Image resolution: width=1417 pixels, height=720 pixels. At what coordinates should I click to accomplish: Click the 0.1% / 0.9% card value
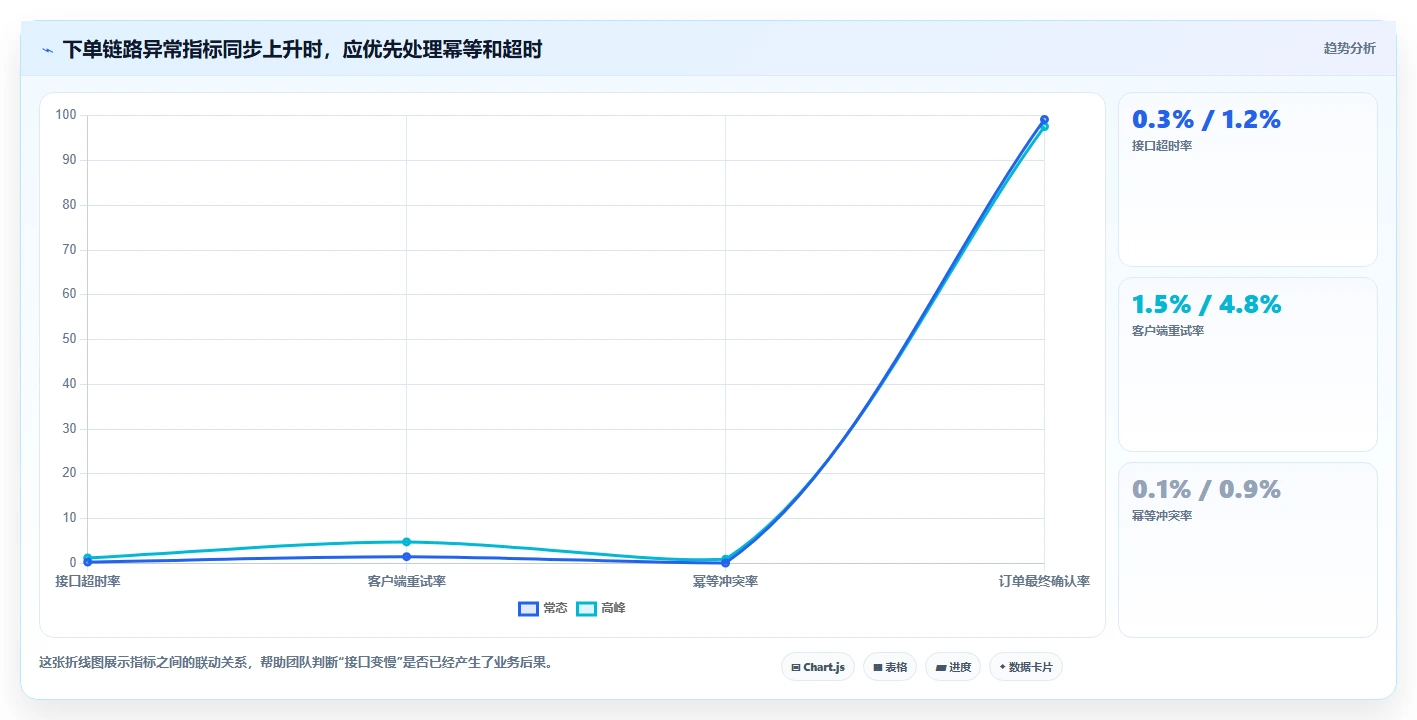[1206, 489]
